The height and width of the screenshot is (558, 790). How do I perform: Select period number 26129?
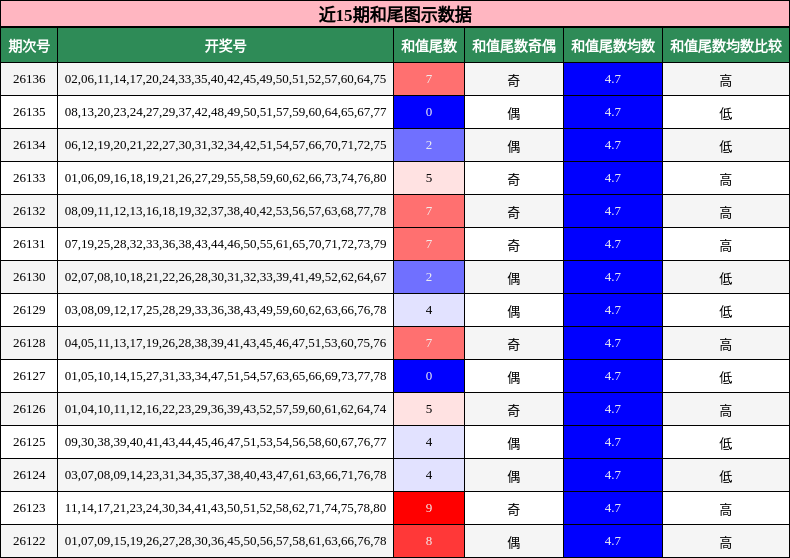tap(29, 310)
